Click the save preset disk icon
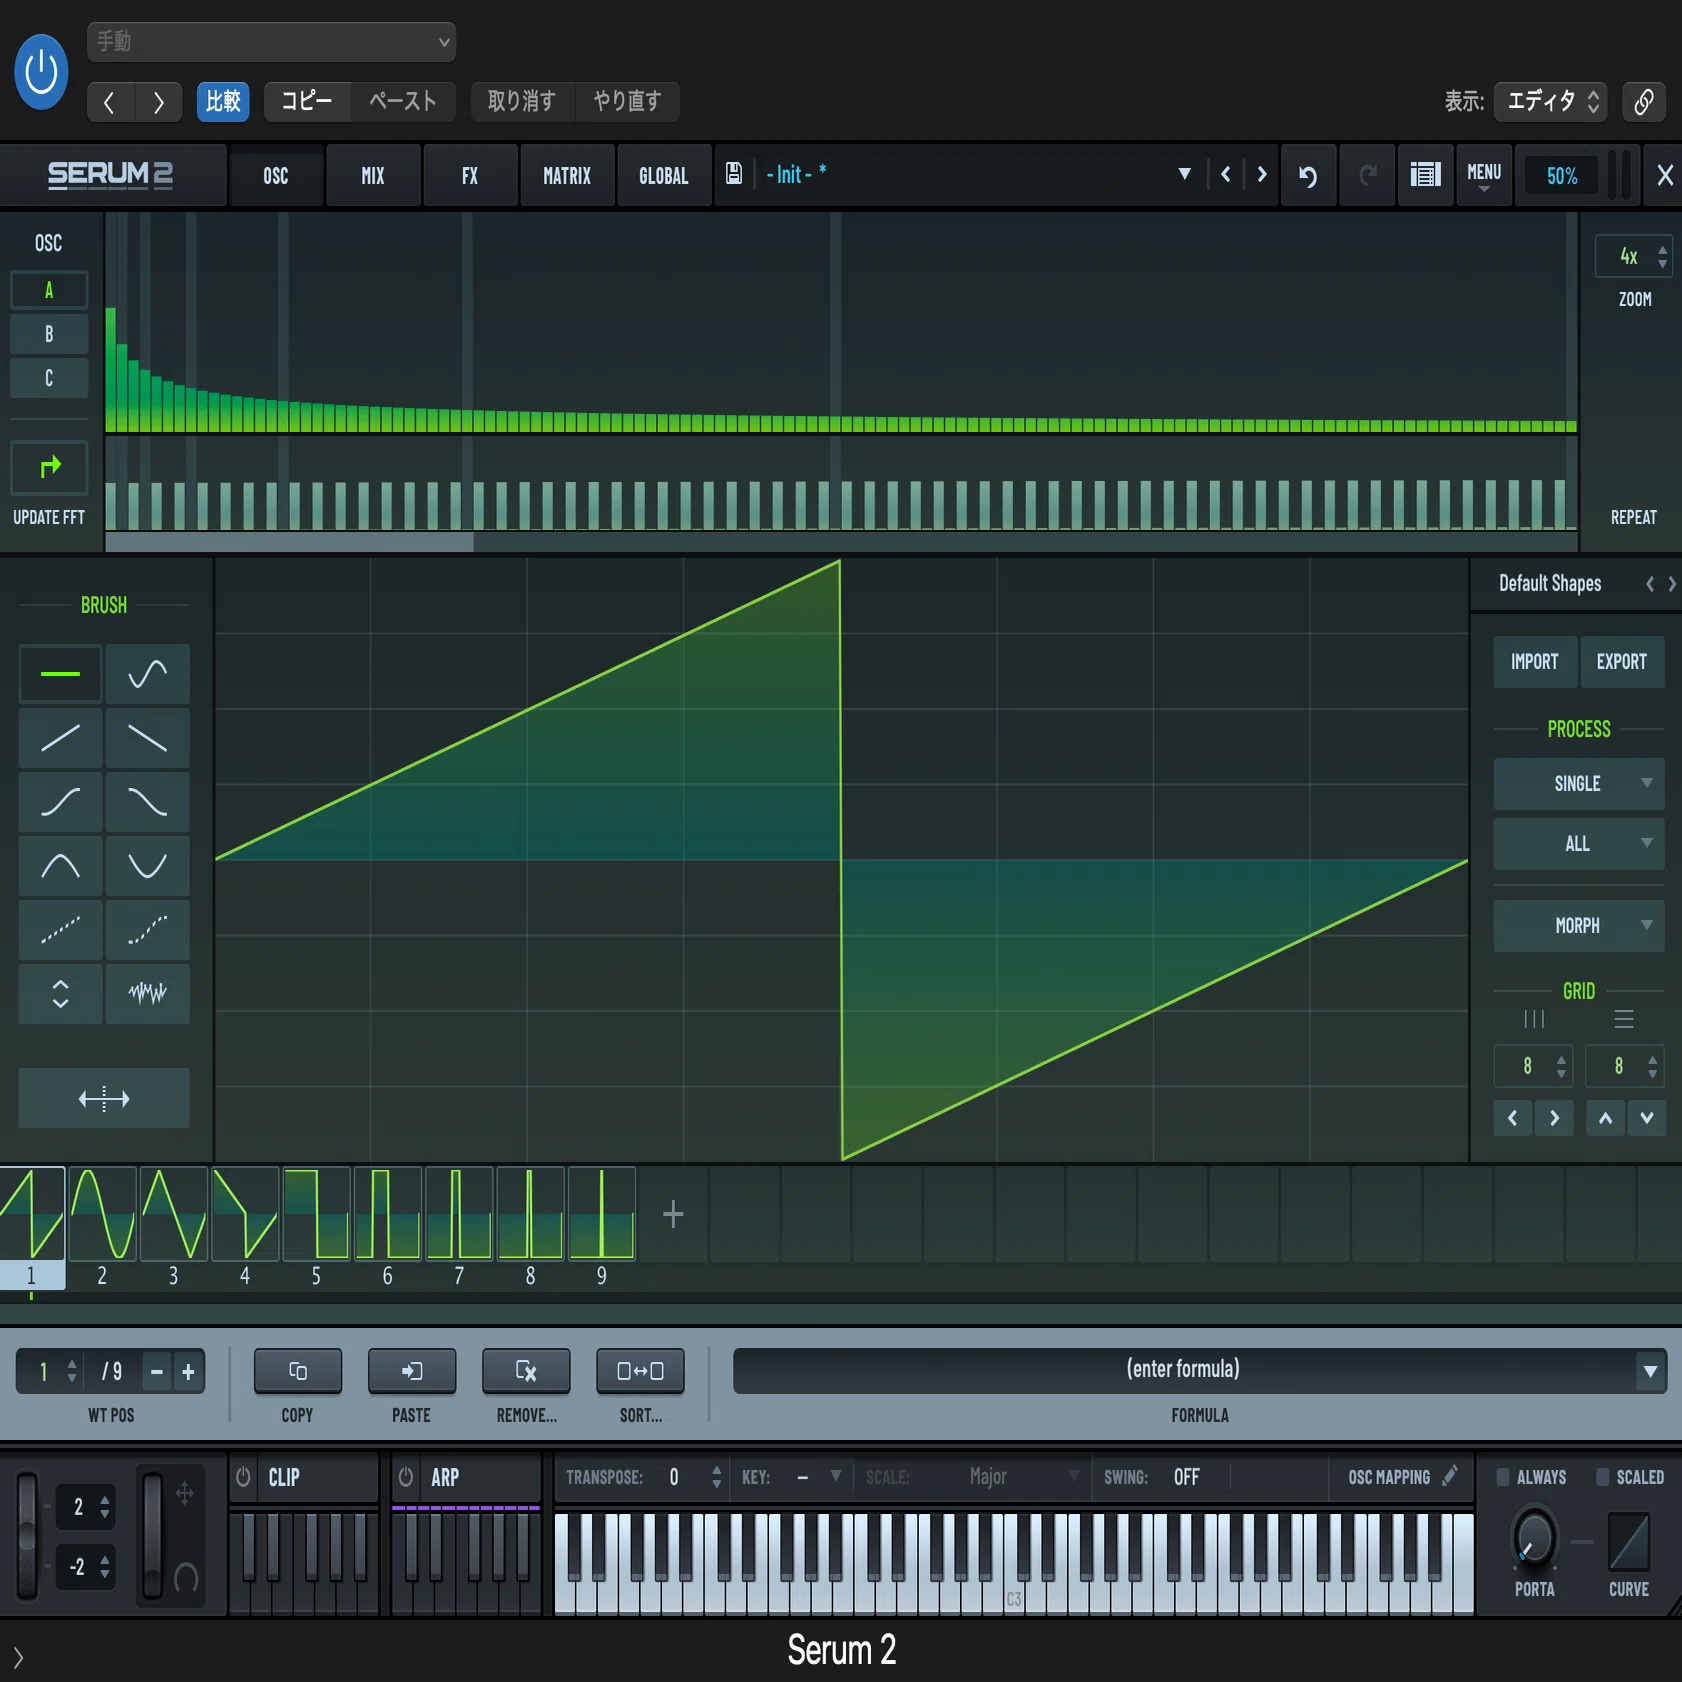This screenshot has width=1682, height=1682. [x=733, y=174]
